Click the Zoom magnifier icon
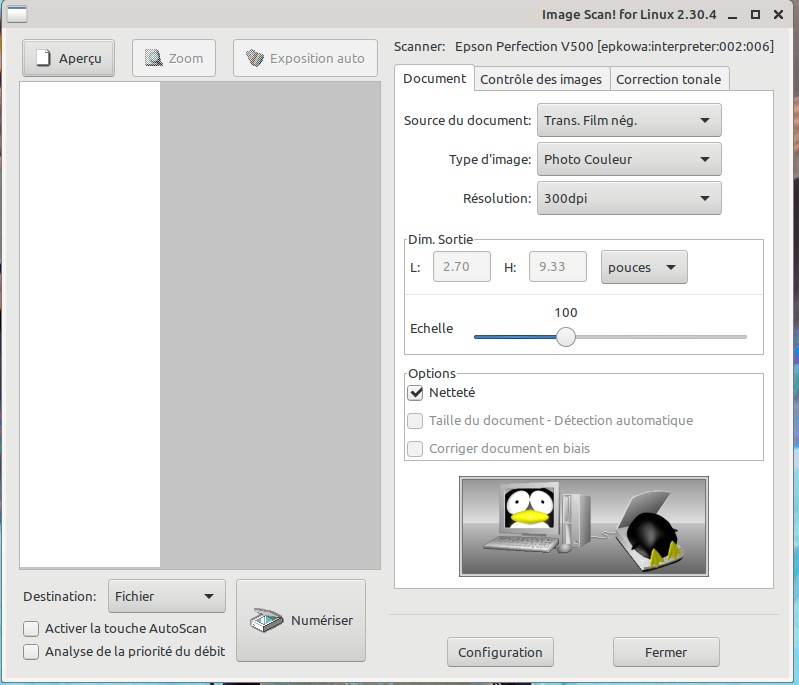Viewport: 799px width, 685px height. pos(153,58)
